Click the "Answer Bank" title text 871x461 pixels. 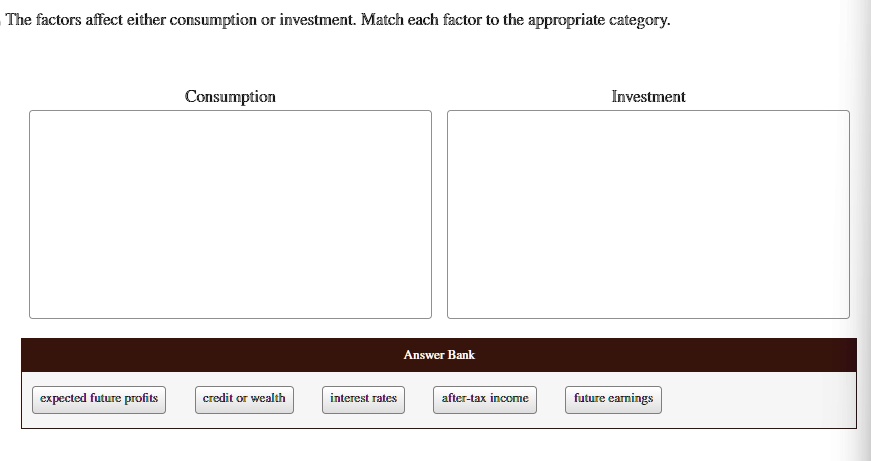click(439, 355)
